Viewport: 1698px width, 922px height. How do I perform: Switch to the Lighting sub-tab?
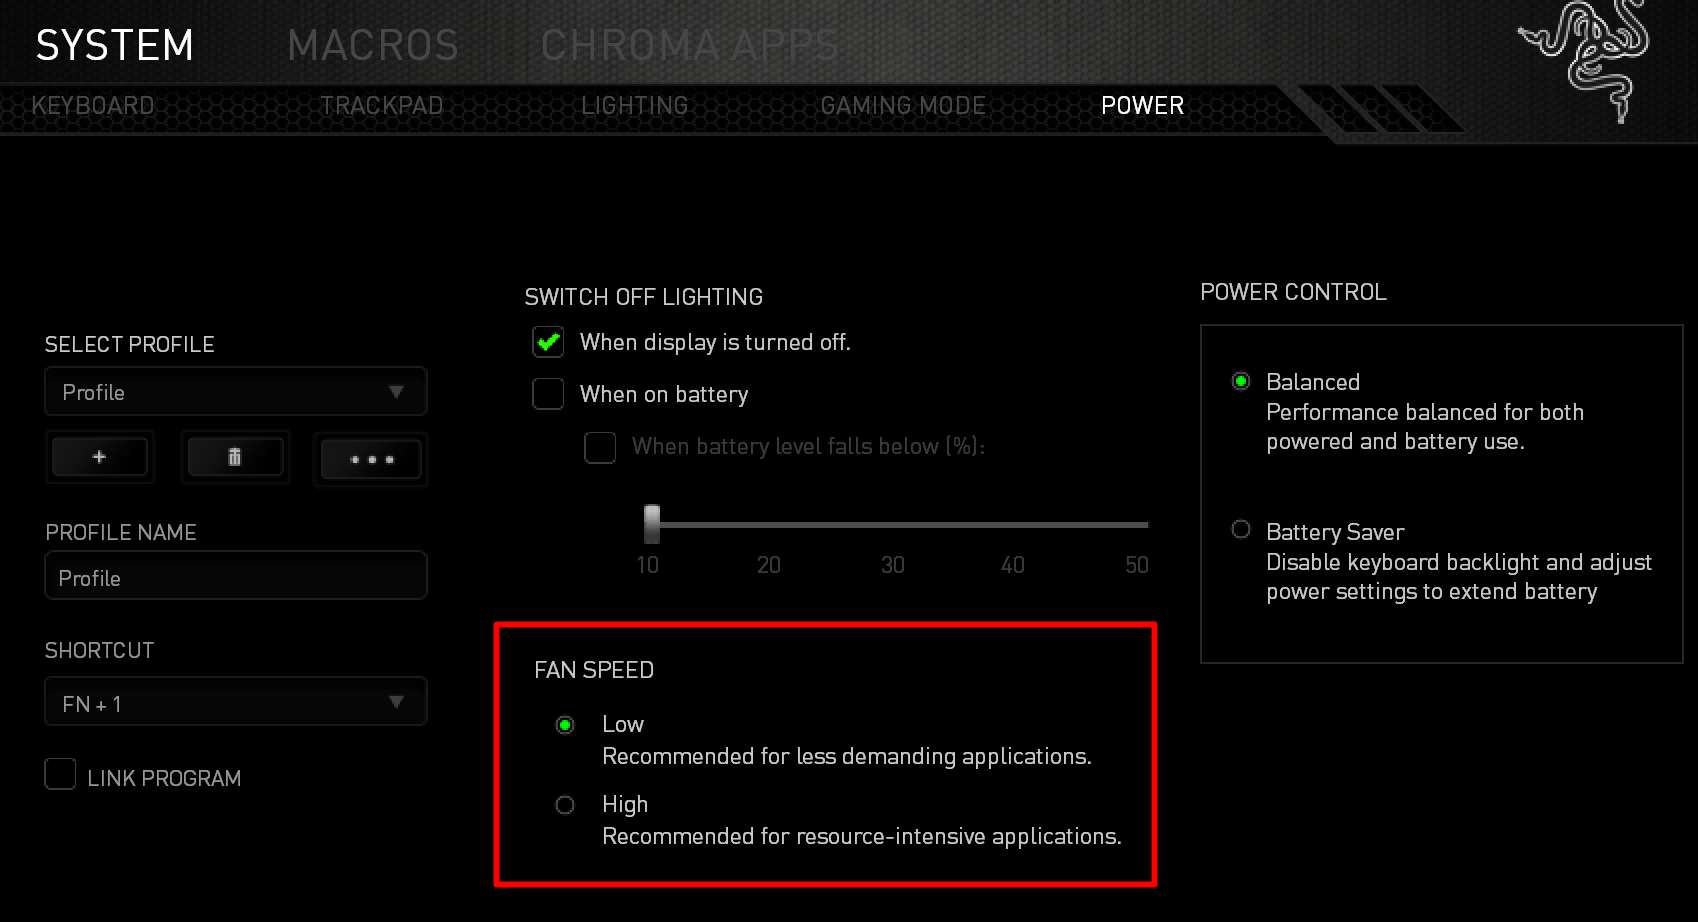(634, 106)
